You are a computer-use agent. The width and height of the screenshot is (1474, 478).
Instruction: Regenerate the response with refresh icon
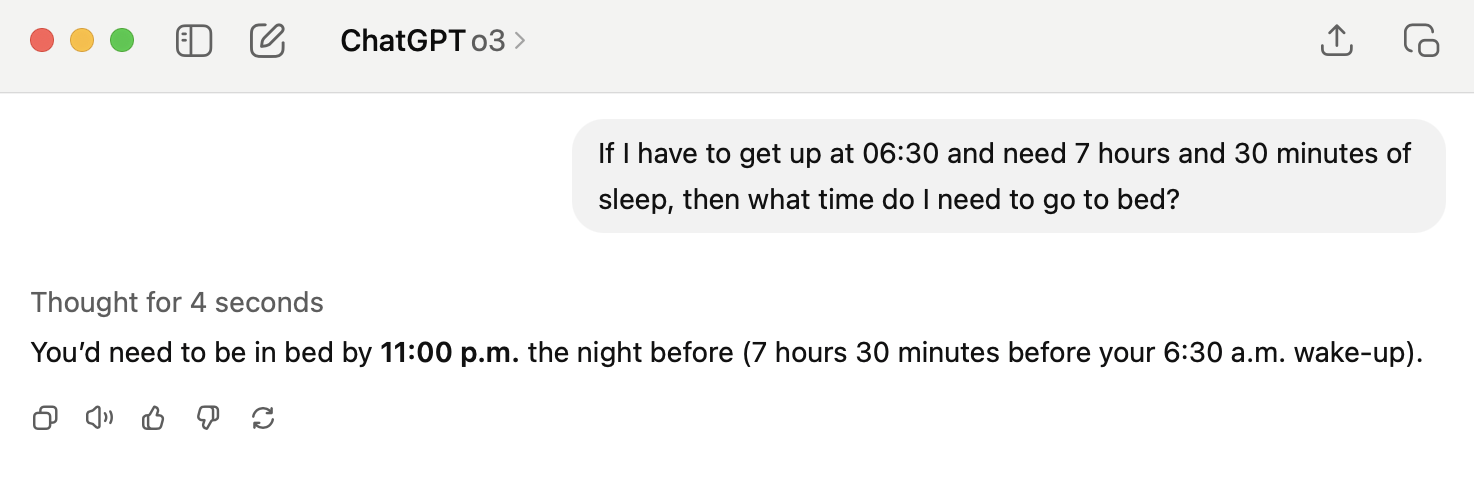263,418
